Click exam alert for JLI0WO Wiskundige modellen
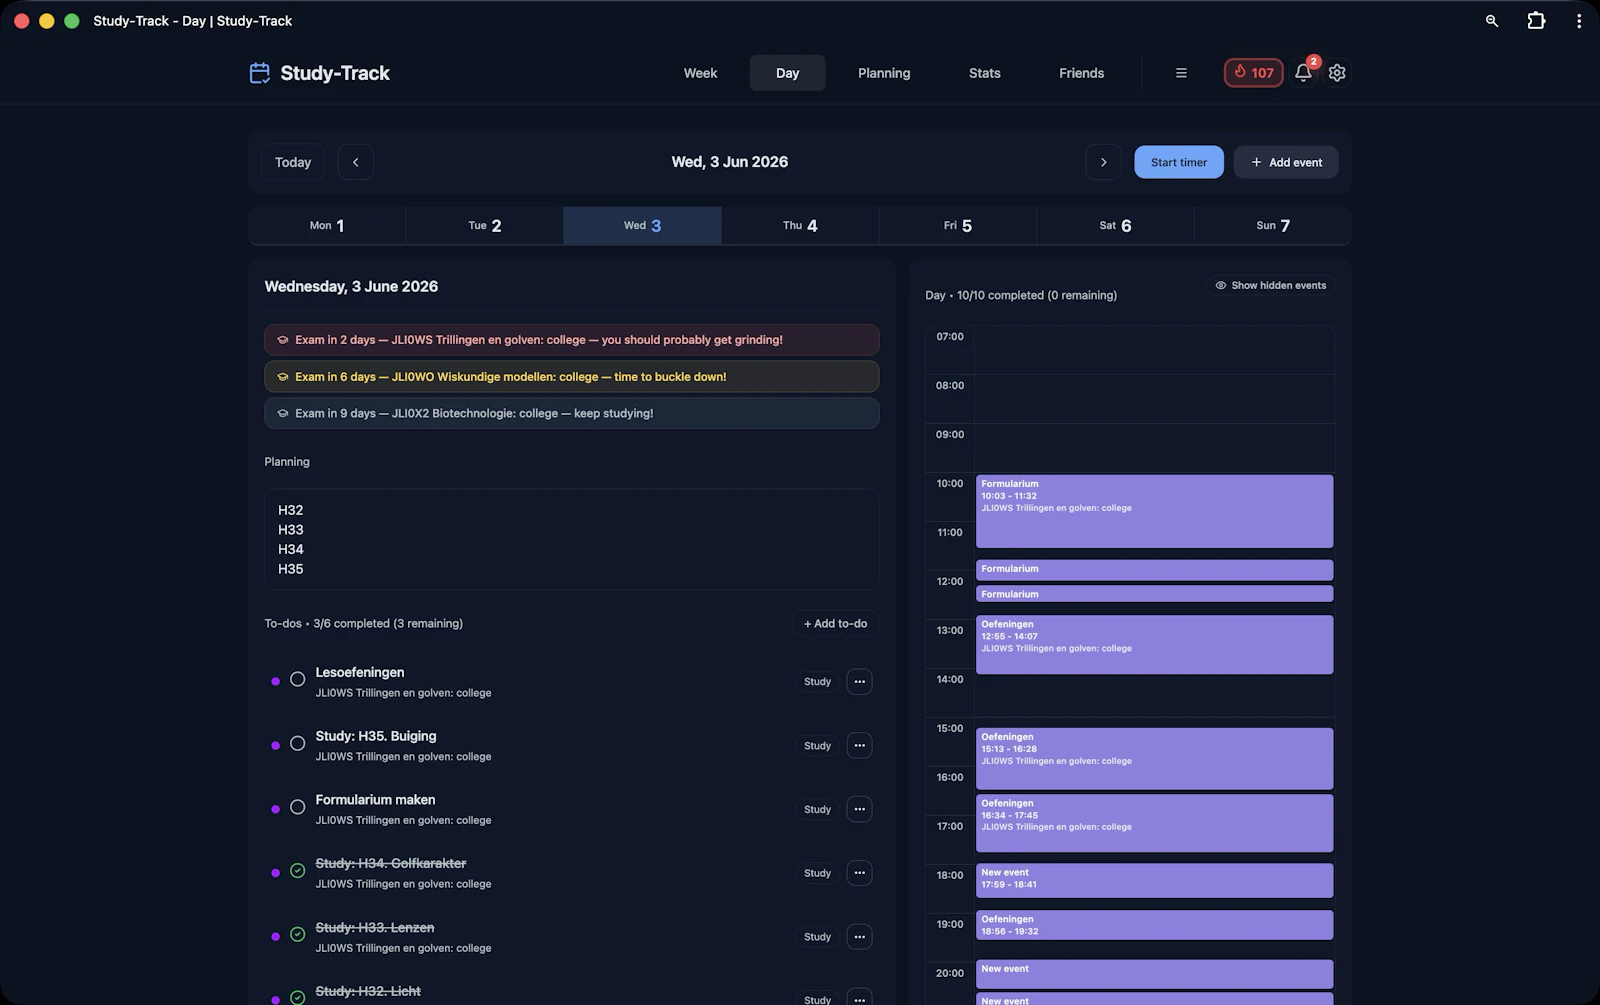This screenshot has height=1005, width=1600. [x=572, y=377]
